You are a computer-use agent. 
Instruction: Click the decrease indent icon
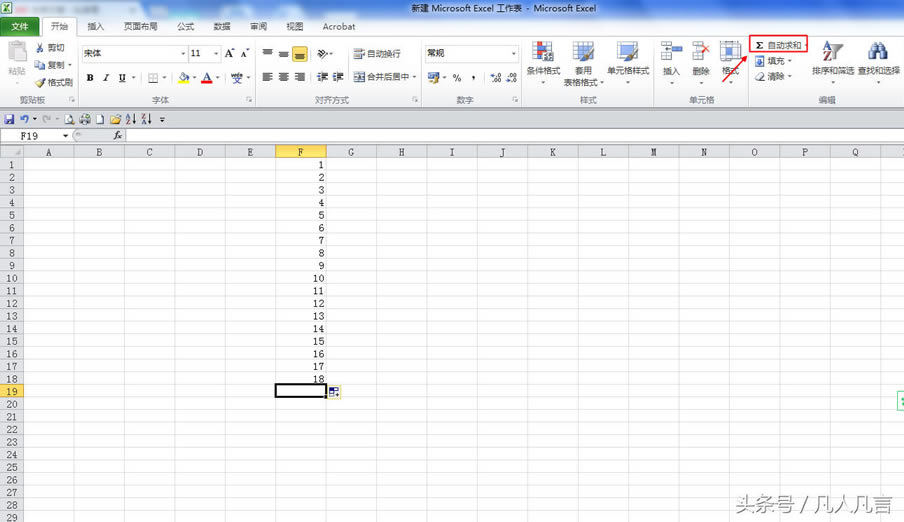click(x=322, y=77)
